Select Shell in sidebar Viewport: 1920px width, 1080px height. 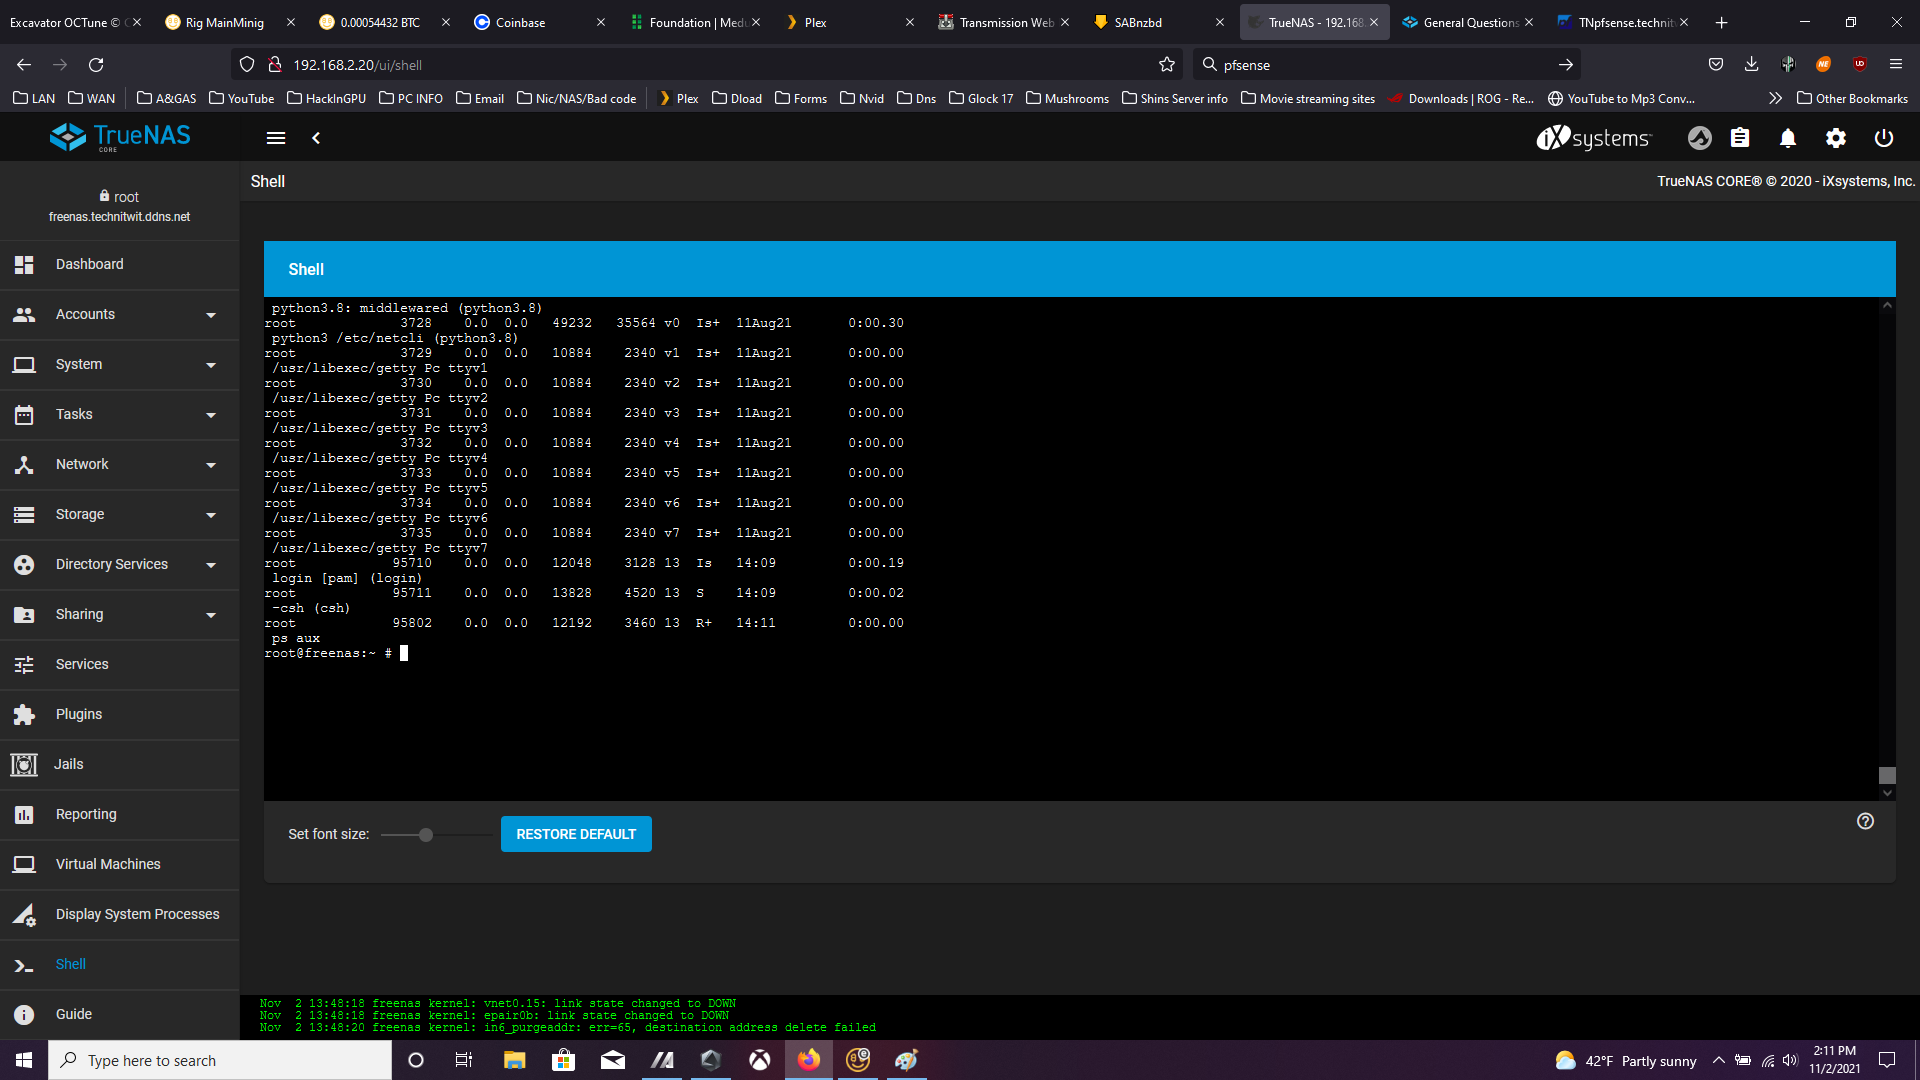(x=120, y=964)
